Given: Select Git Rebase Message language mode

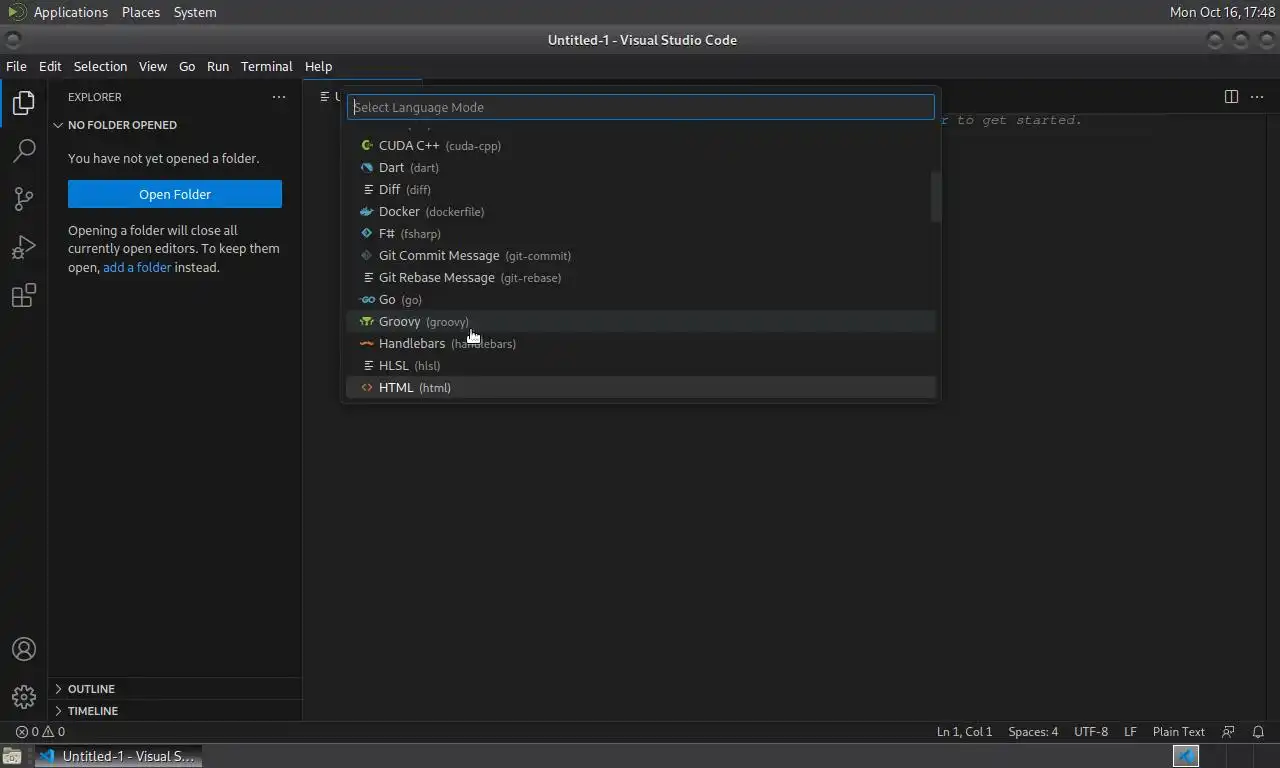Looking at the screenshot, I should 640,277.
